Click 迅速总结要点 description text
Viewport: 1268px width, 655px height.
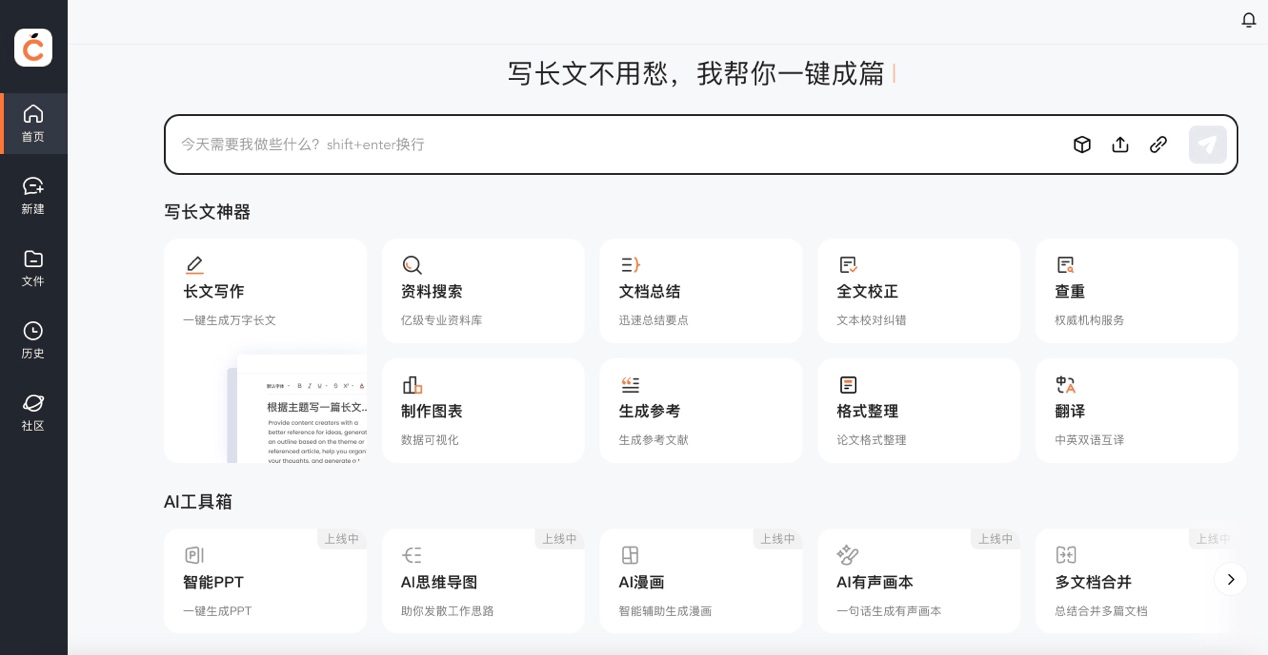(653, 320)
